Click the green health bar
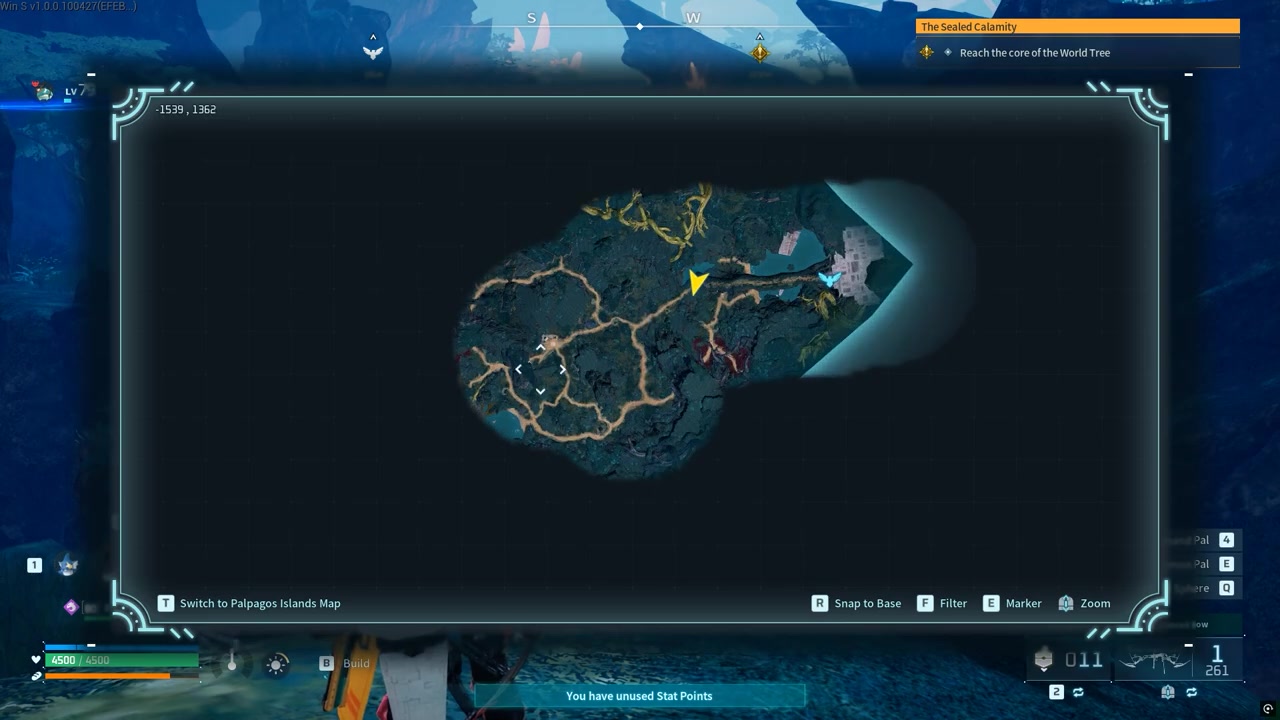Viewport: 1280px width, 720px height. (x=121, y=660)
